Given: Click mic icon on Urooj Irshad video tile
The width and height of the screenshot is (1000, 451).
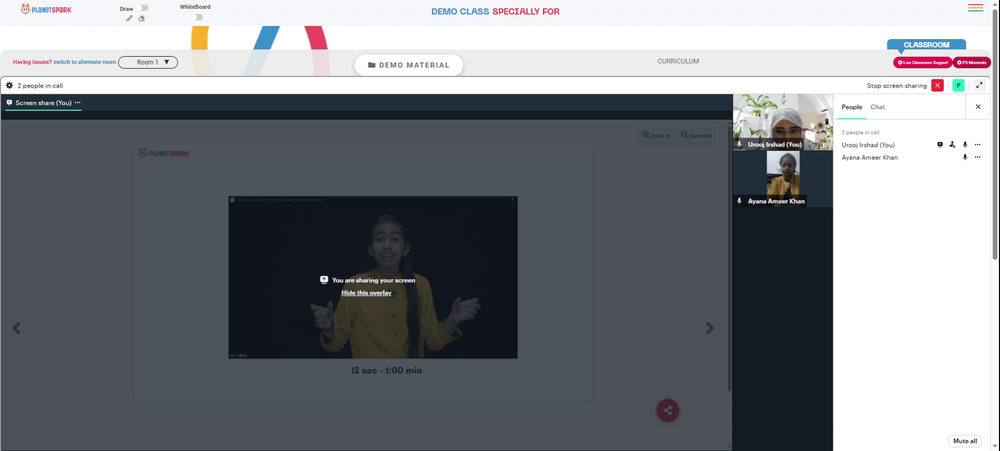Looking at the screenshot, I should tap(739, 145).
